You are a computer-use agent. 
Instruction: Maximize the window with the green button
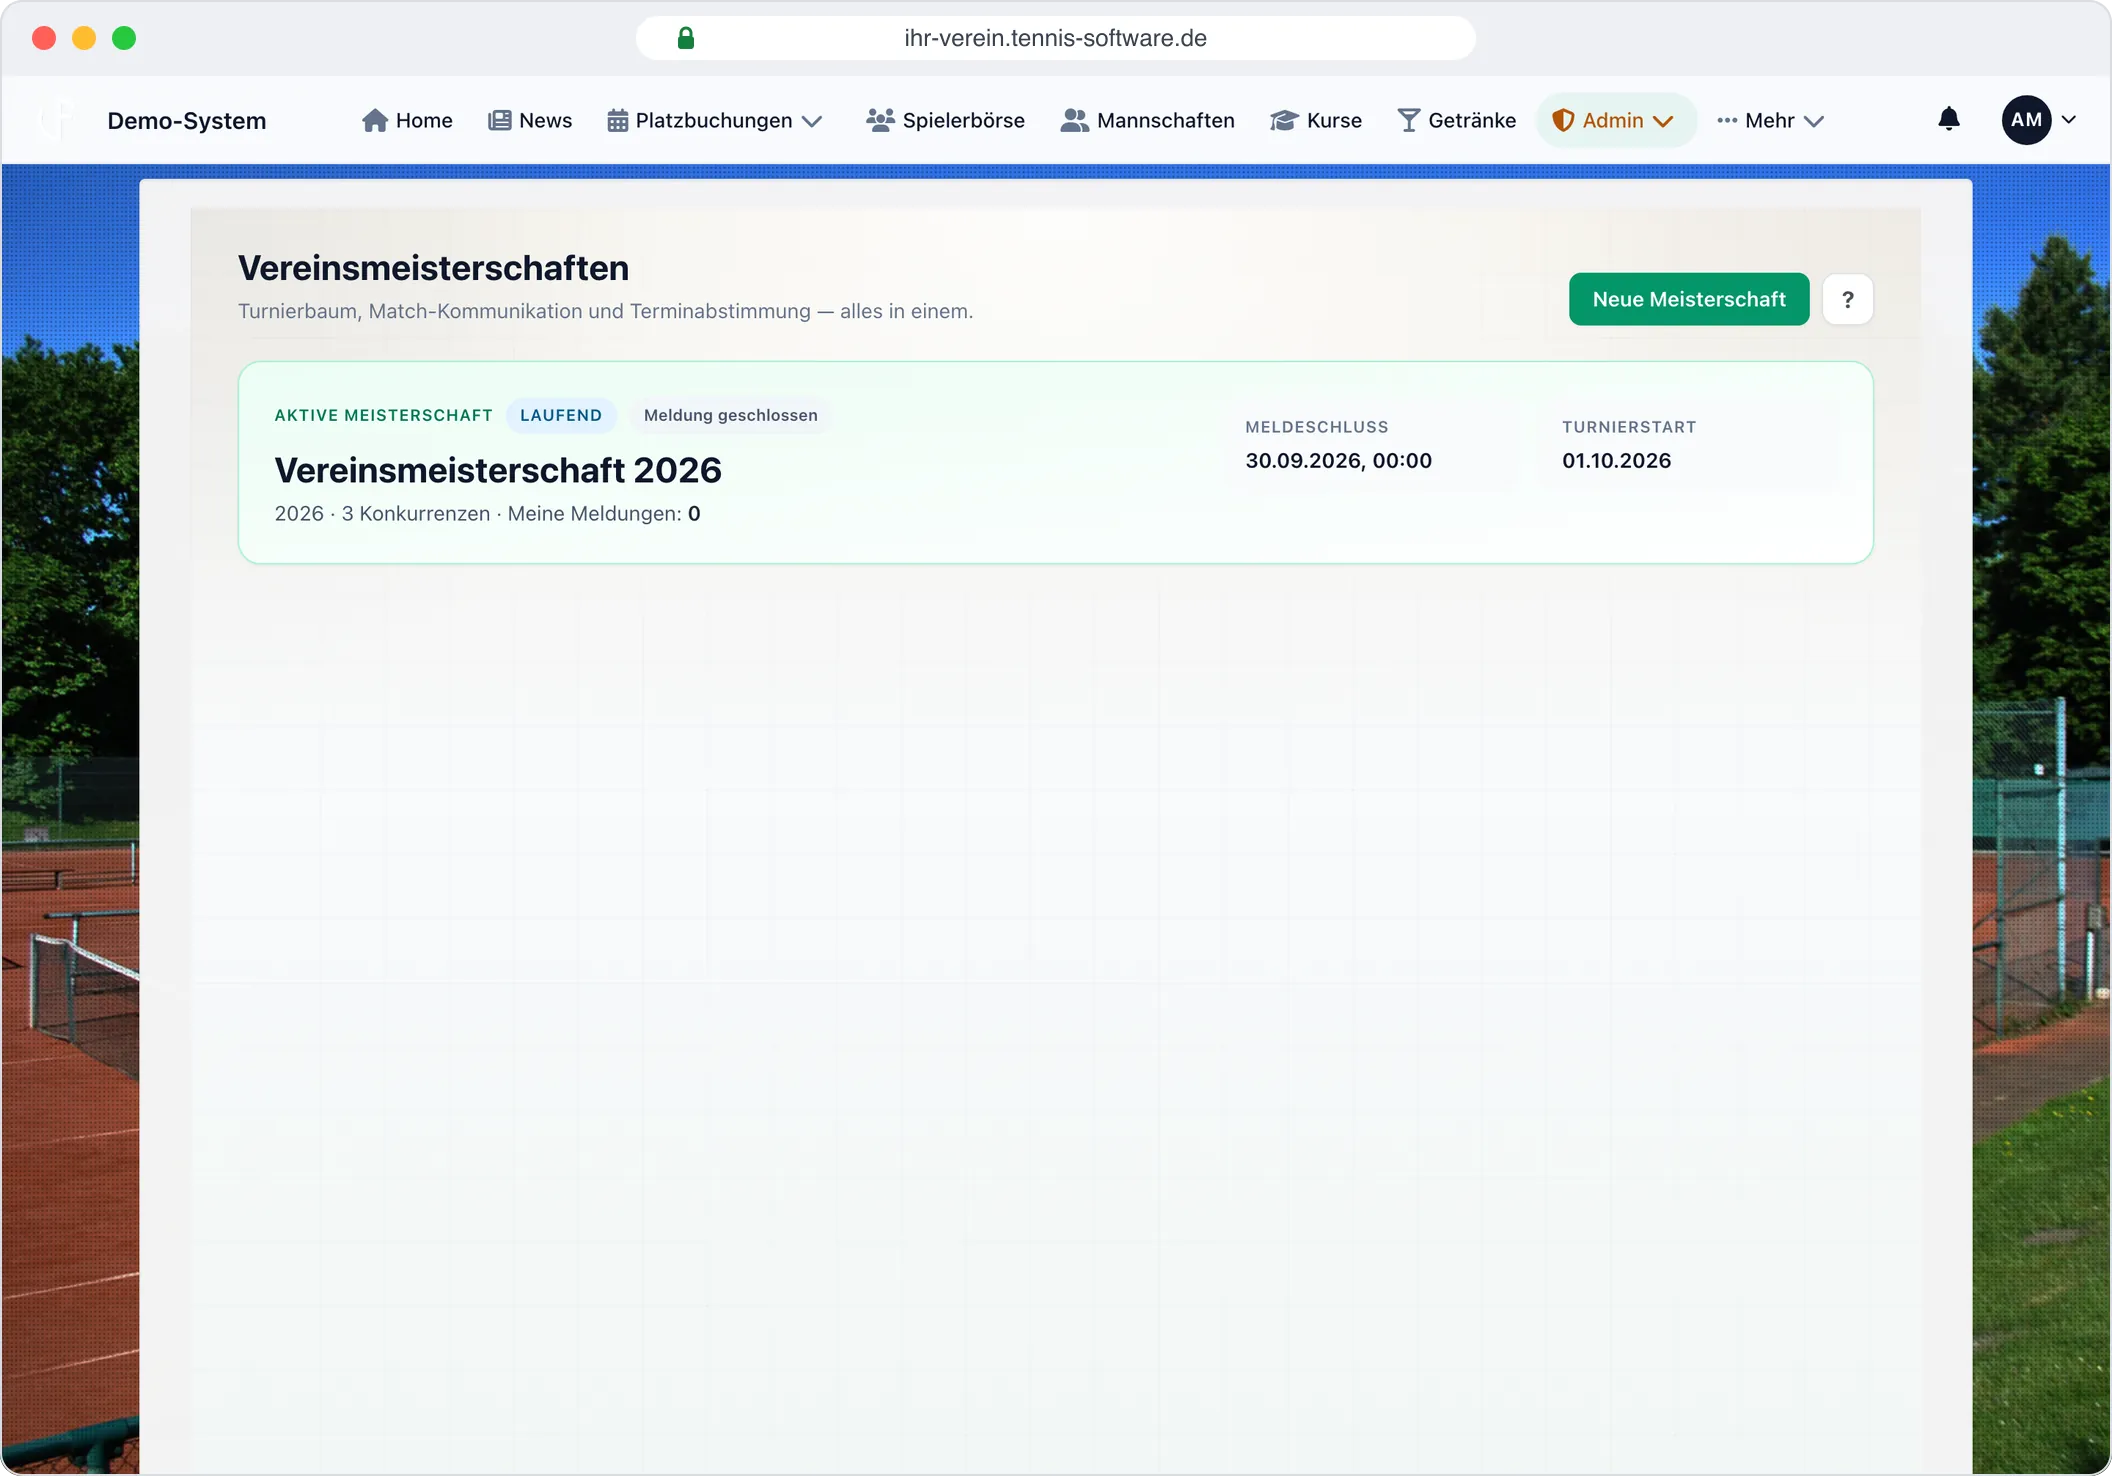click(x=124, y=38)
